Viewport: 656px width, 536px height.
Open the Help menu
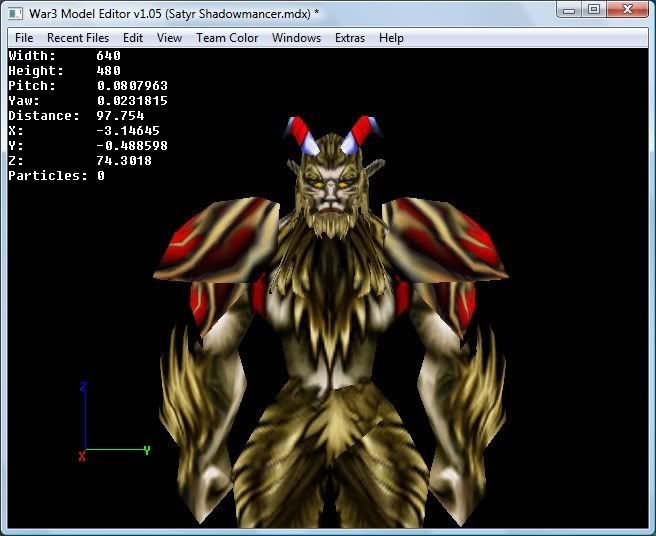[391, 38]
